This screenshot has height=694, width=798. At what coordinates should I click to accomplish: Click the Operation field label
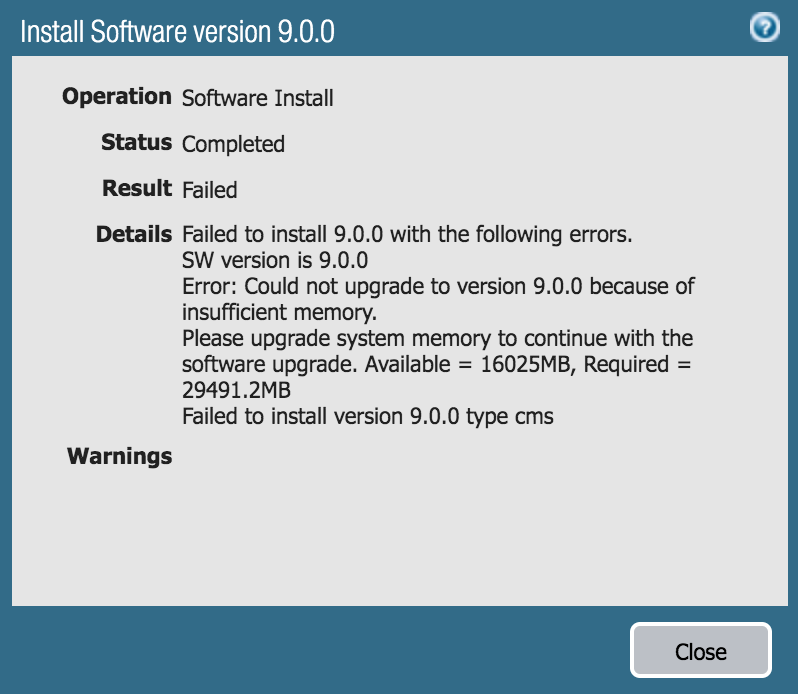[x=117, y=97]
